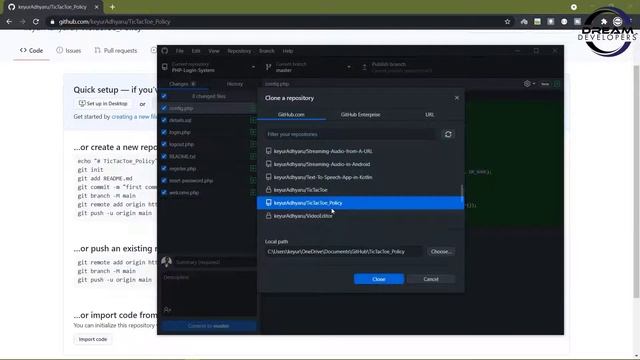This screenshot has width=640, height=360.
Task: Uncheck the logout.php checkbox
Action: [x=164, y=144]
